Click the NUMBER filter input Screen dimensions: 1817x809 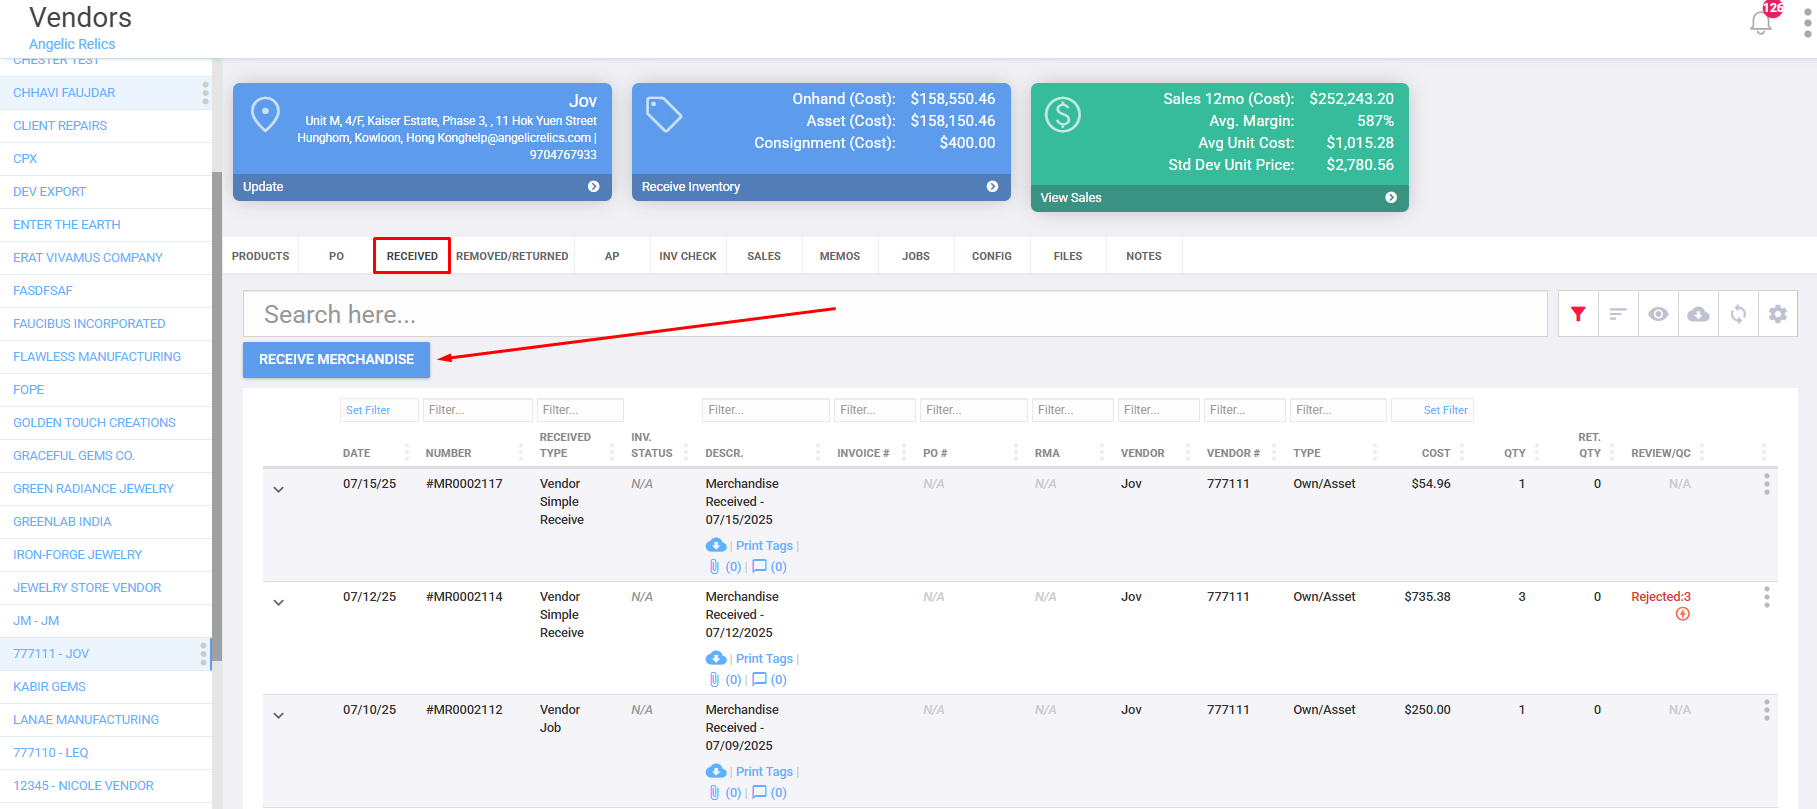tap(478, 410)
